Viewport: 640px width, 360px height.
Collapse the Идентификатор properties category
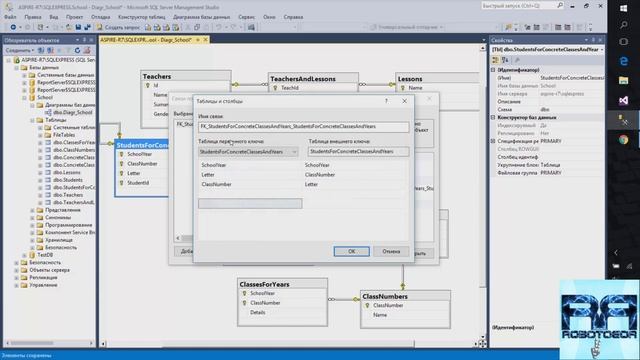[x=493, y=70]
